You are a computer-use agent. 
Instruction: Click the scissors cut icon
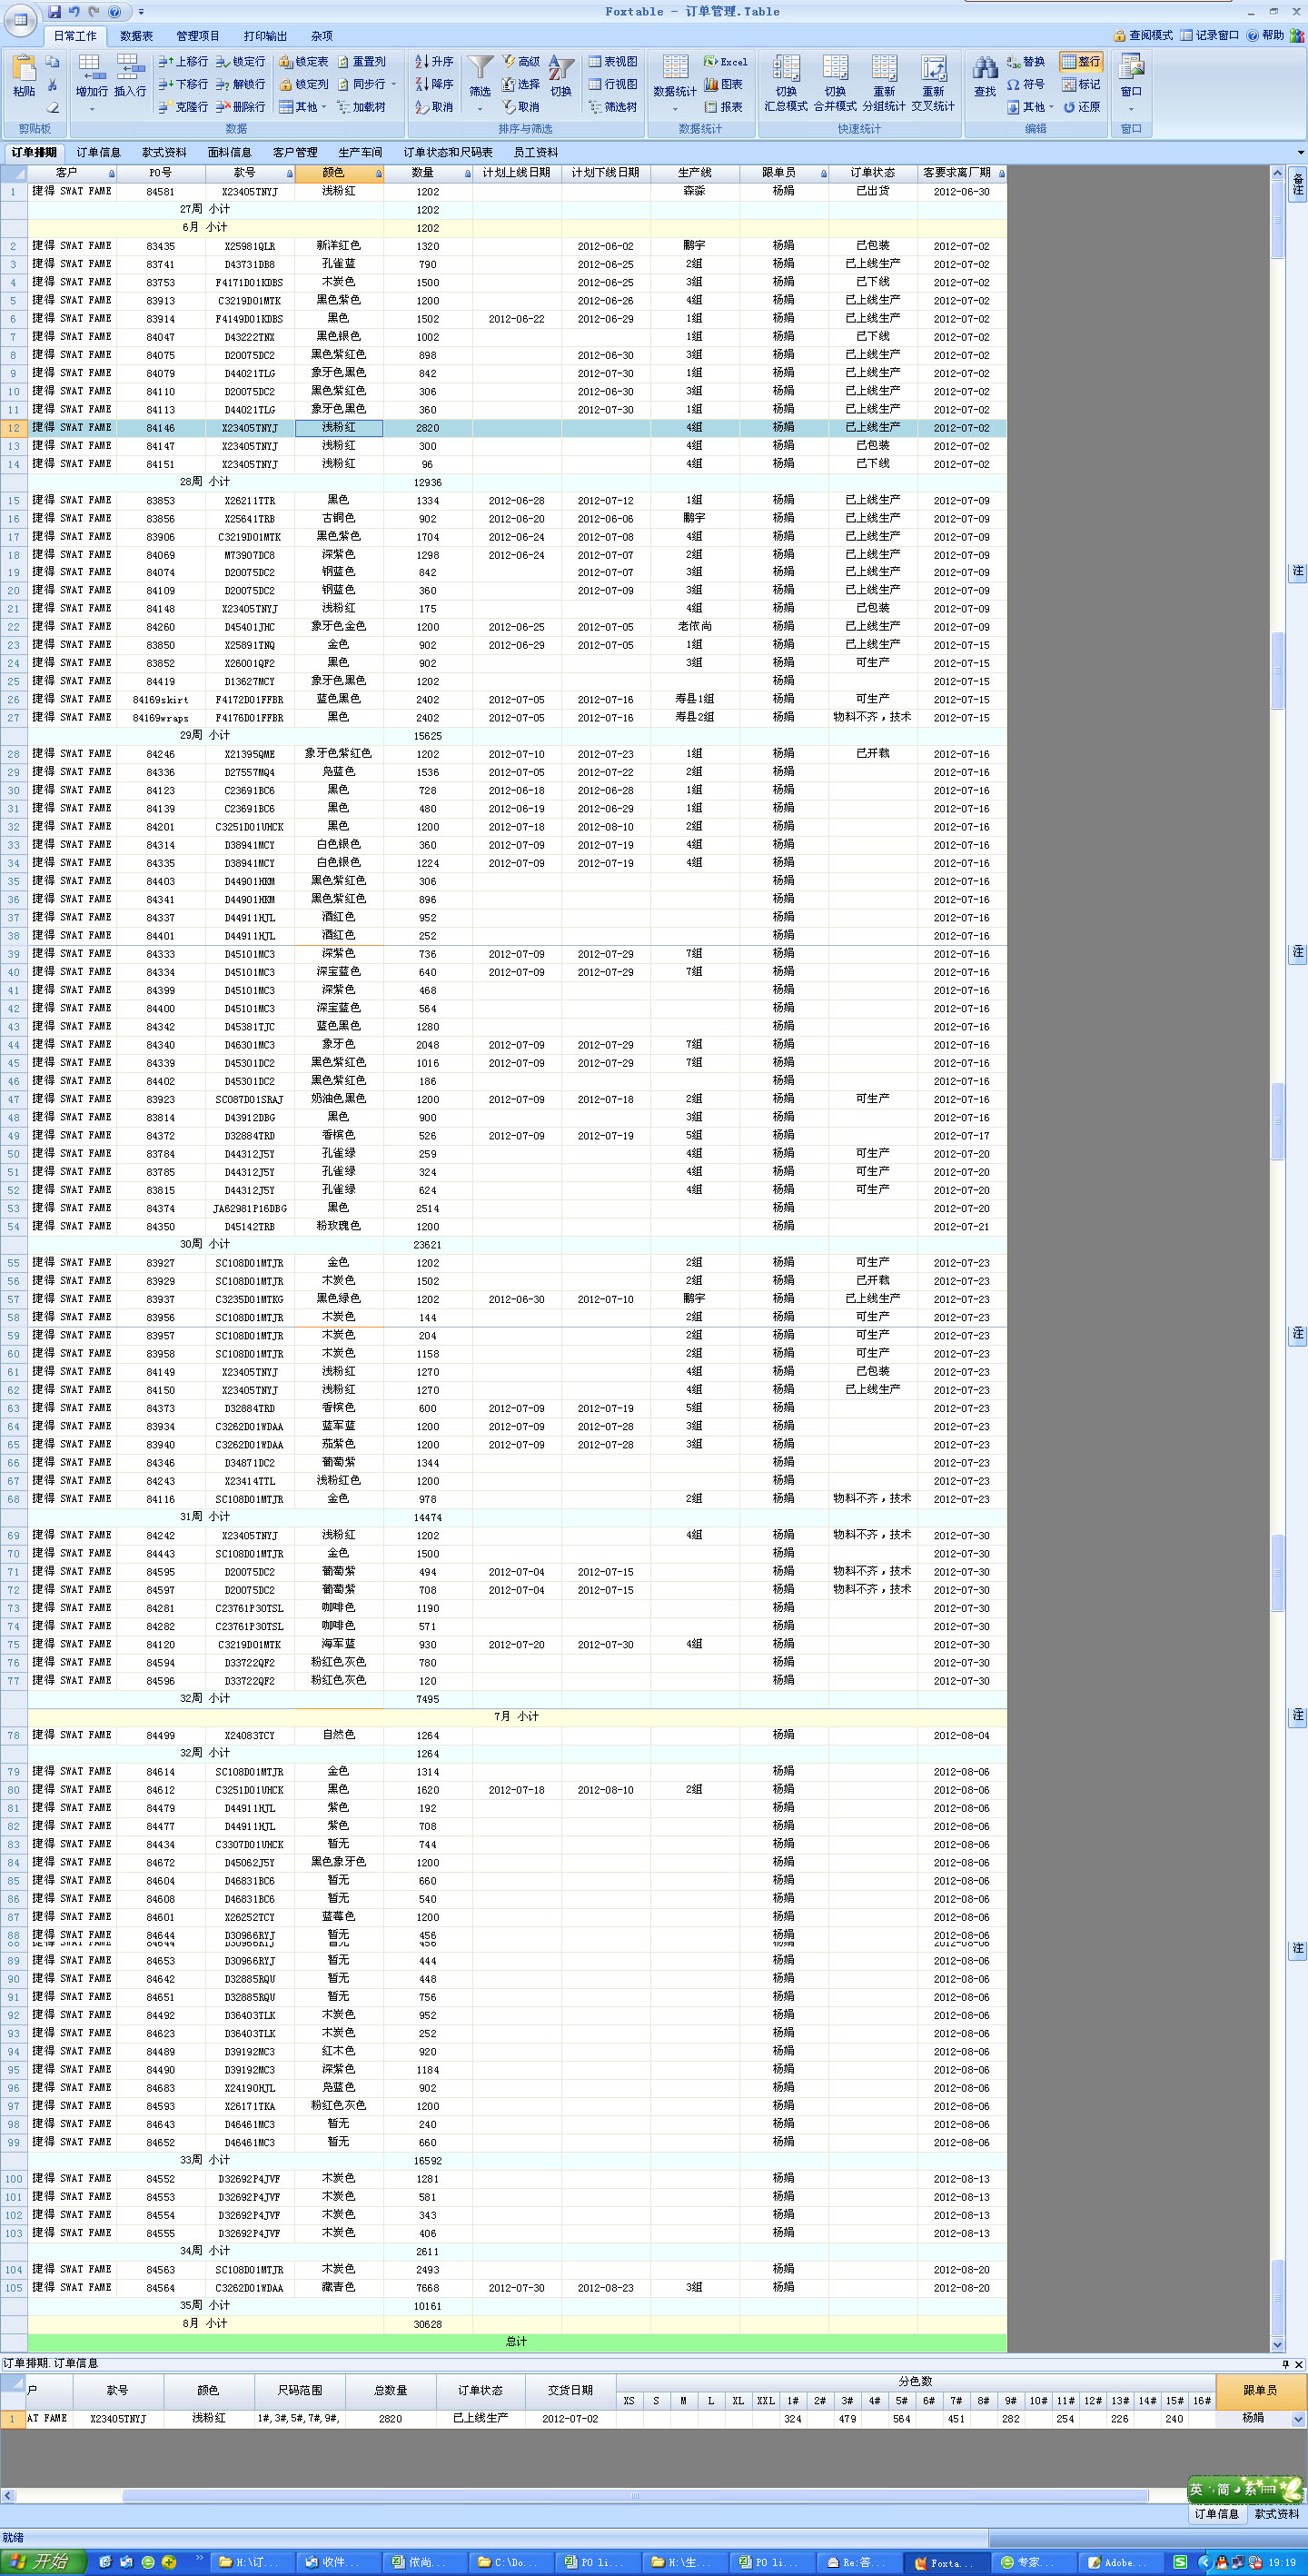tap(52, 85)
